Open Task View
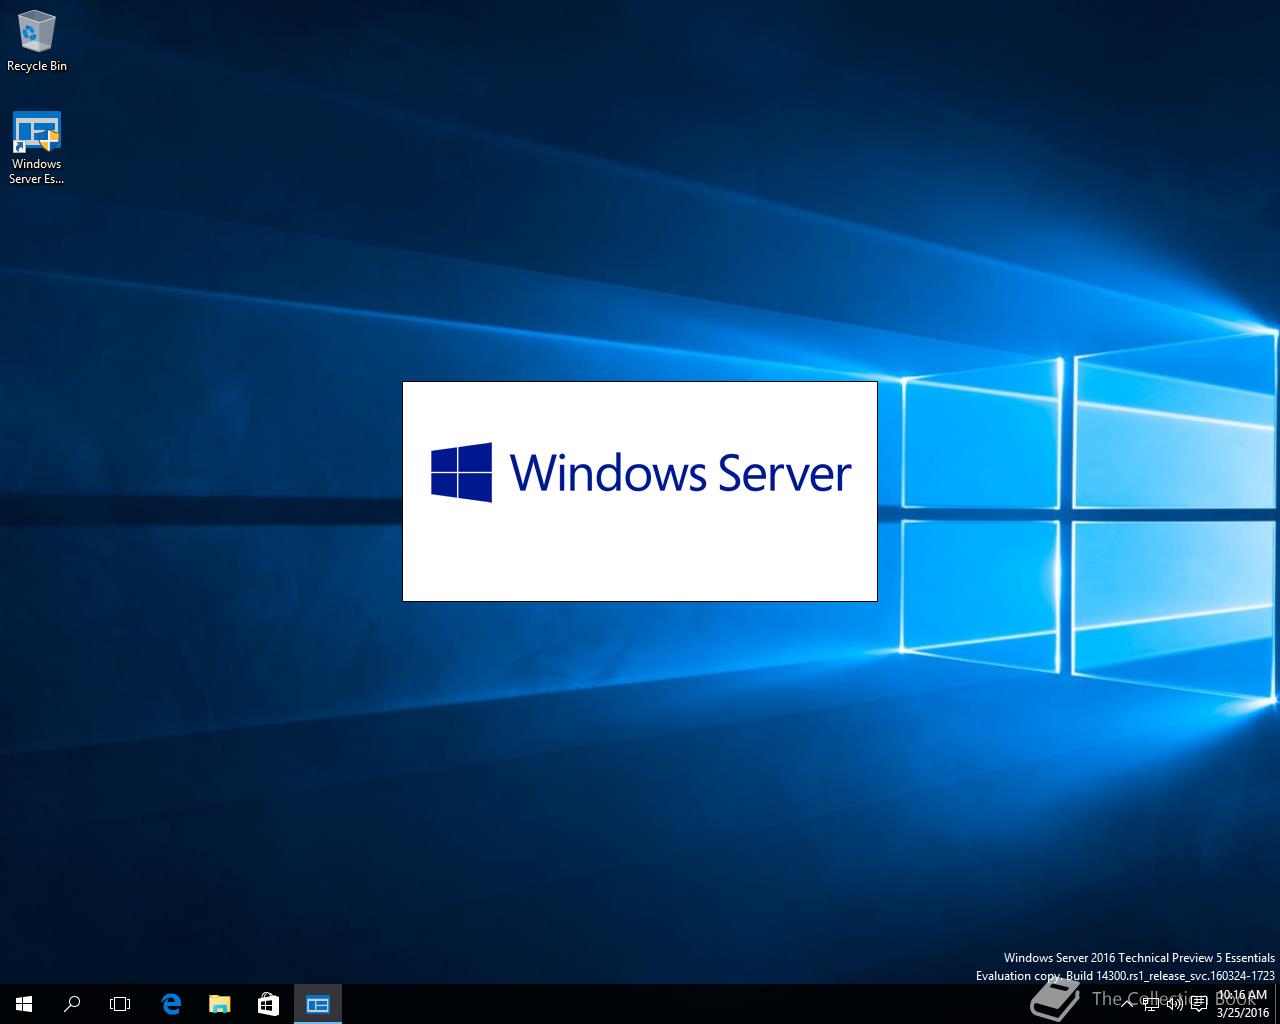 click(x=120, y=1004)
